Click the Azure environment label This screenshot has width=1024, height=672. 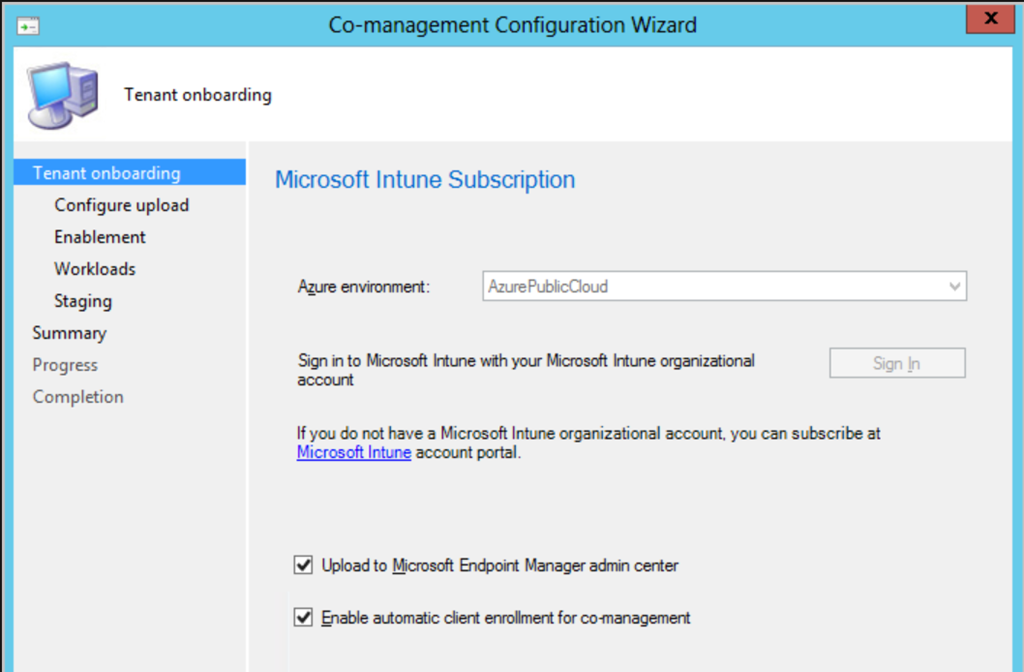[x=364, y=287]
